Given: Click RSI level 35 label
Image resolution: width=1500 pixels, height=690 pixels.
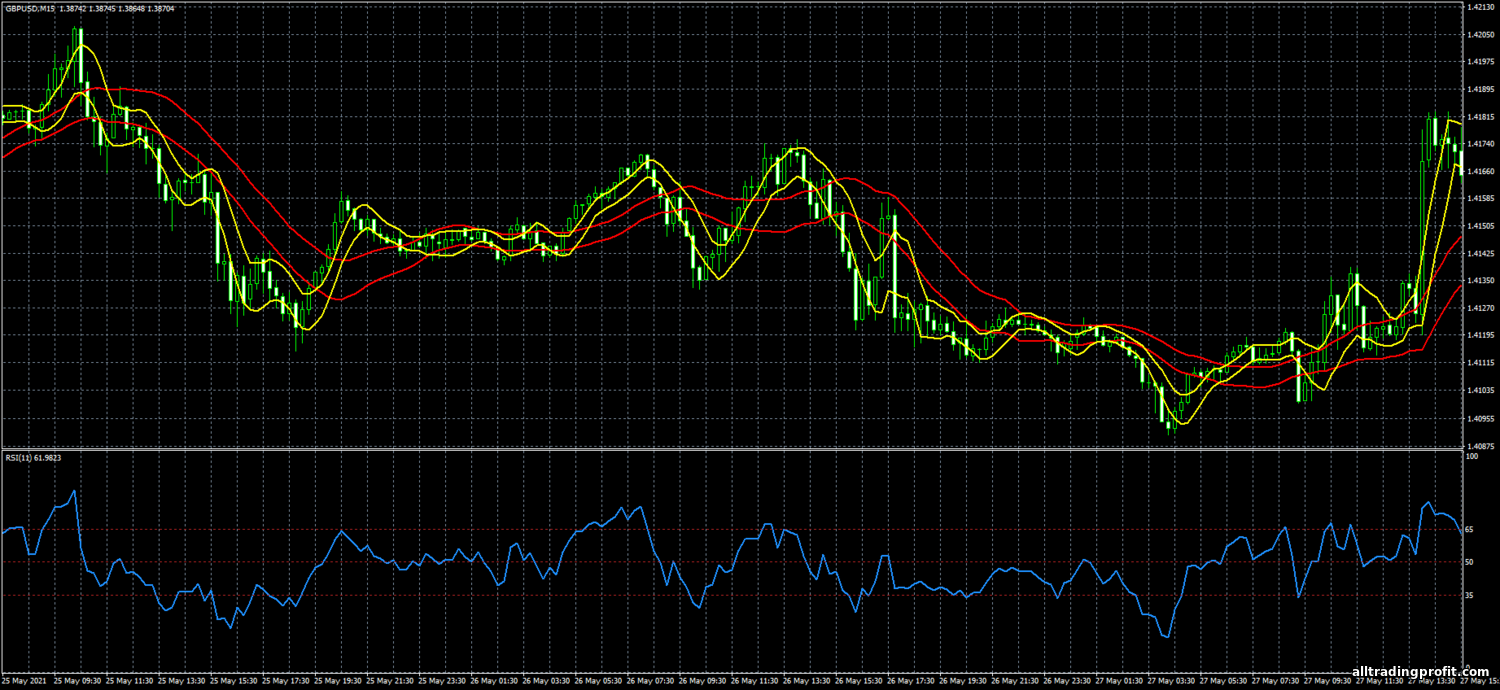Looking at the screenshot, I should (1470, 595).
